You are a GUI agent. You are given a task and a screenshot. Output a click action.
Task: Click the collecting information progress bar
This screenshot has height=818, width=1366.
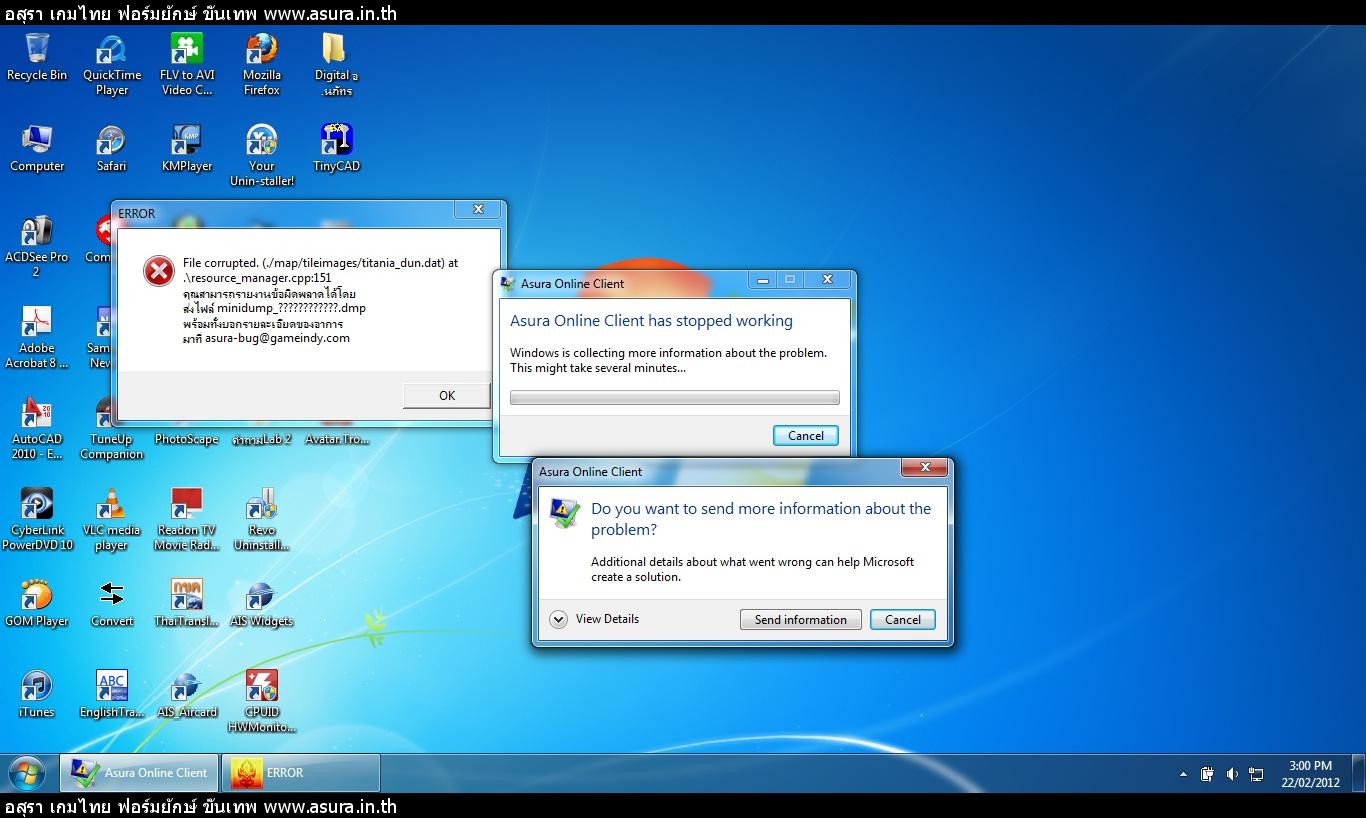pos(675,398)
